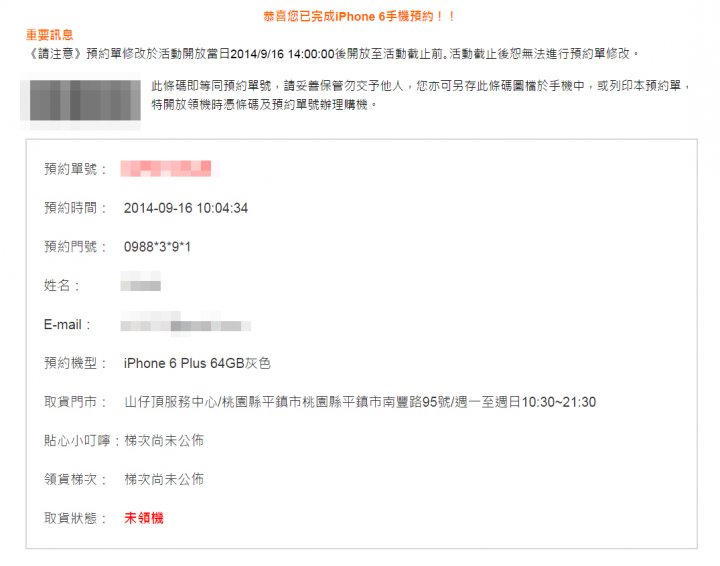Click the 重要訊息 orange heading
This screenshot has height=566, width=720.
50,35
